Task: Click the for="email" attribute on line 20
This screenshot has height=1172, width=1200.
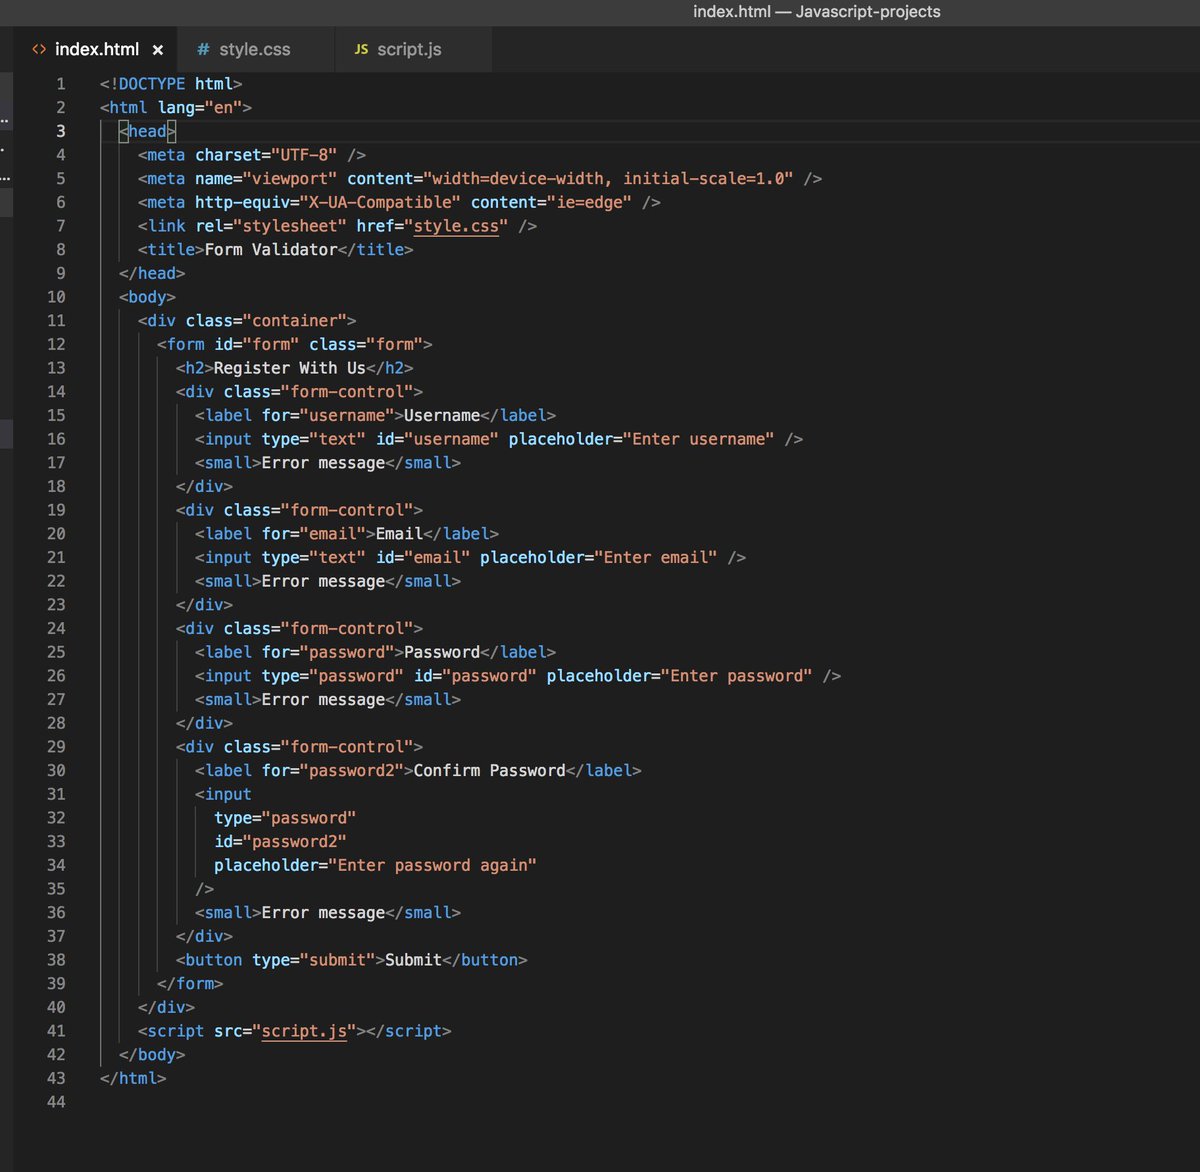Action: [314, 534]
